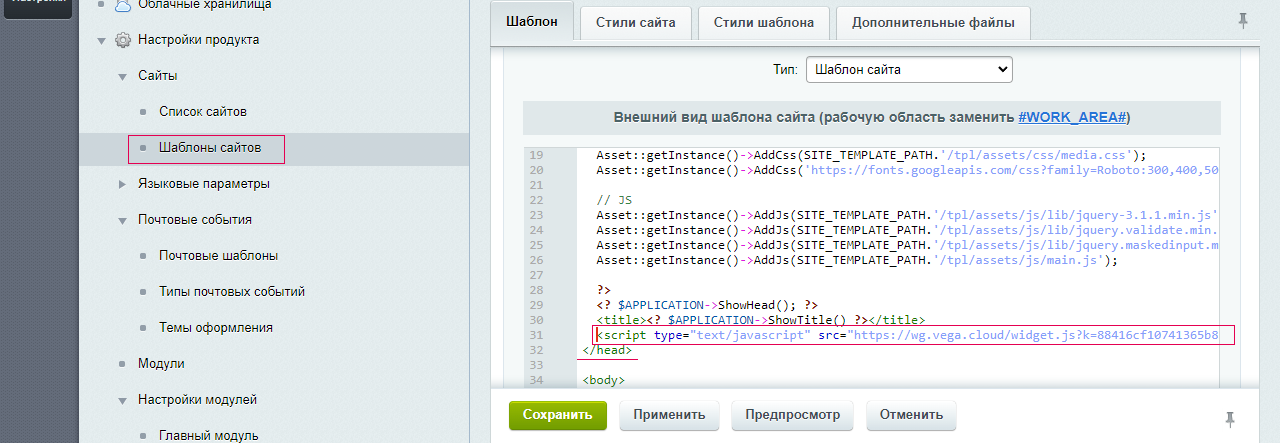
Task: Expand the Языковые параметры section
Action: 122,184
